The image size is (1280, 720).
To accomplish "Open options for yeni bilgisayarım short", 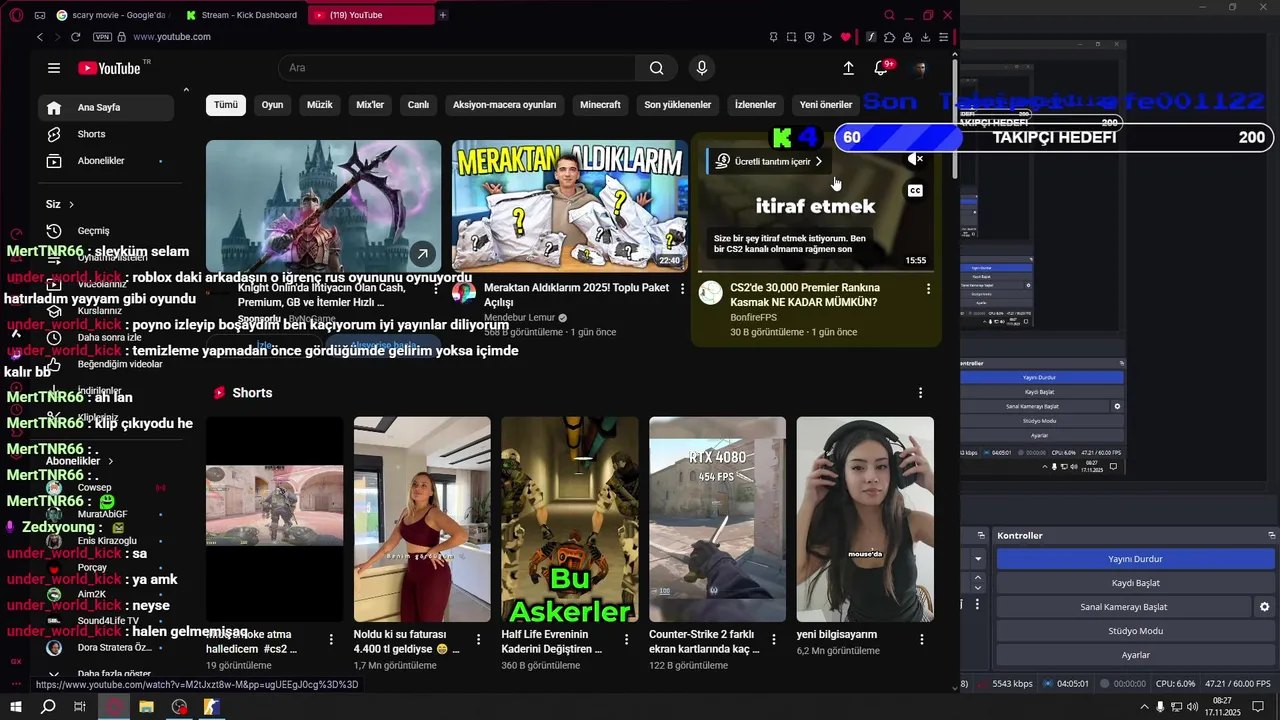I will tap(921, 639).
